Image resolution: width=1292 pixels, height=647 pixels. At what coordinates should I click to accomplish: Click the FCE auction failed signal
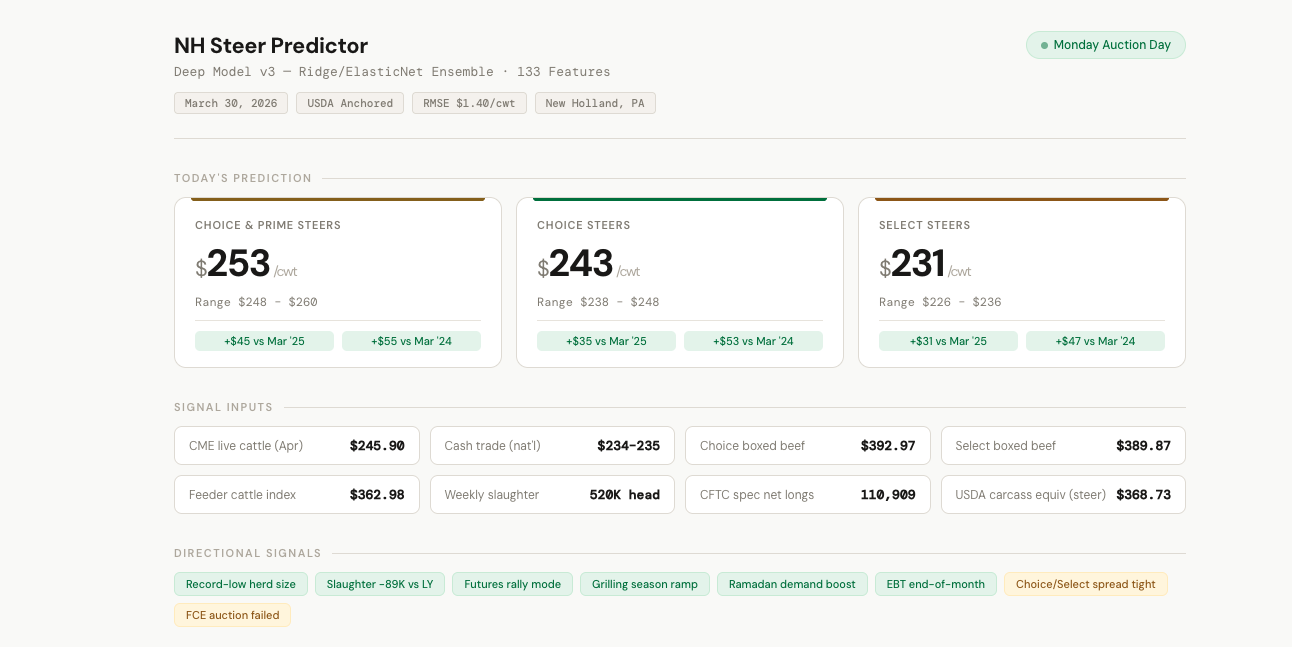pyautogui.click(x=232, y=615)
